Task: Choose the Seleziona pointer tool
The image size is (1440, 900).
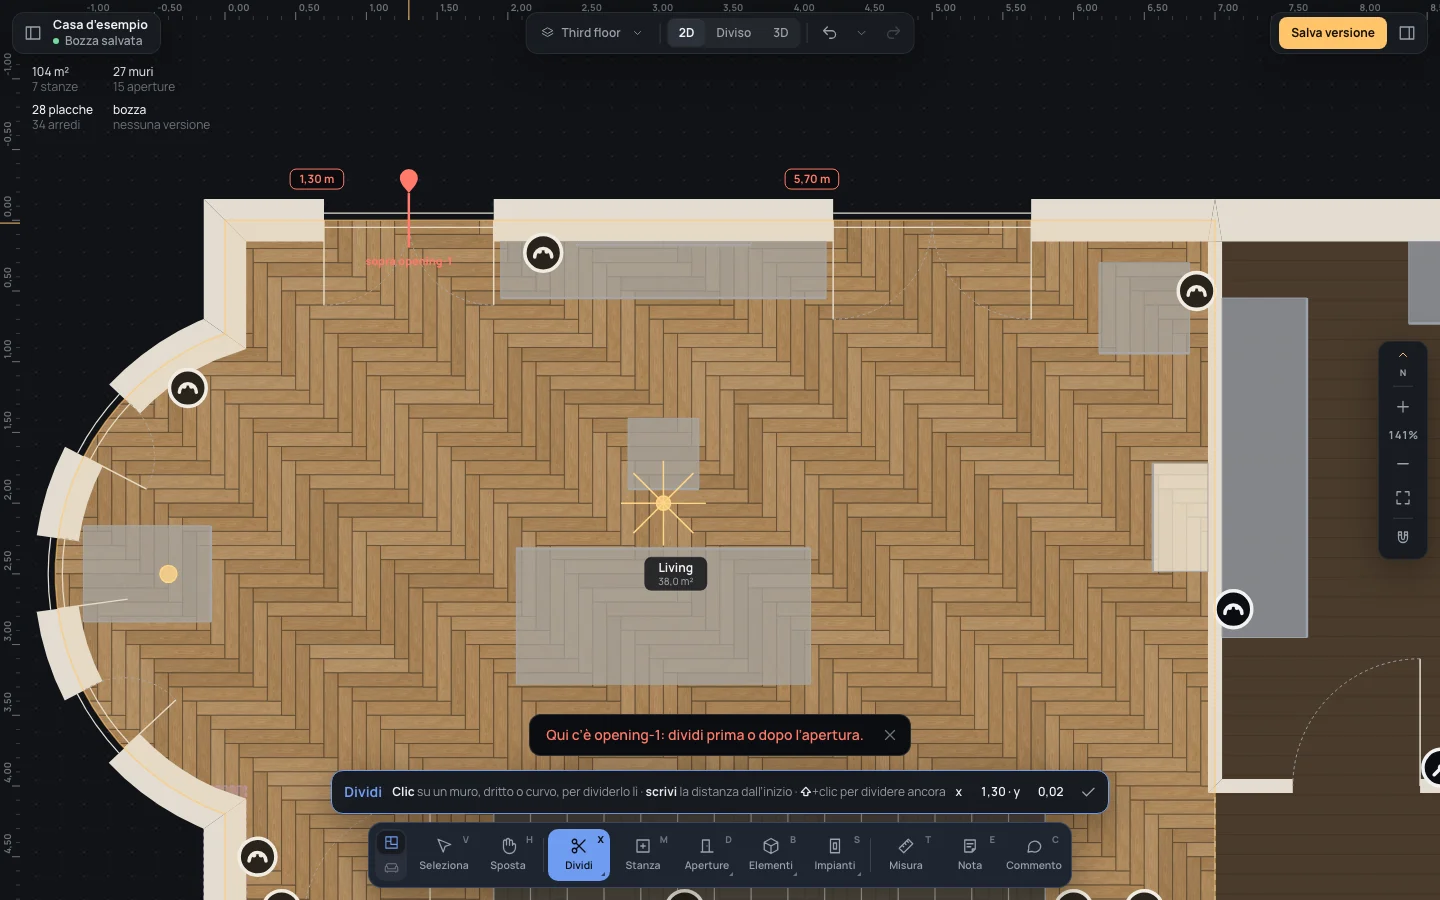Action: [x=444, y=855]
